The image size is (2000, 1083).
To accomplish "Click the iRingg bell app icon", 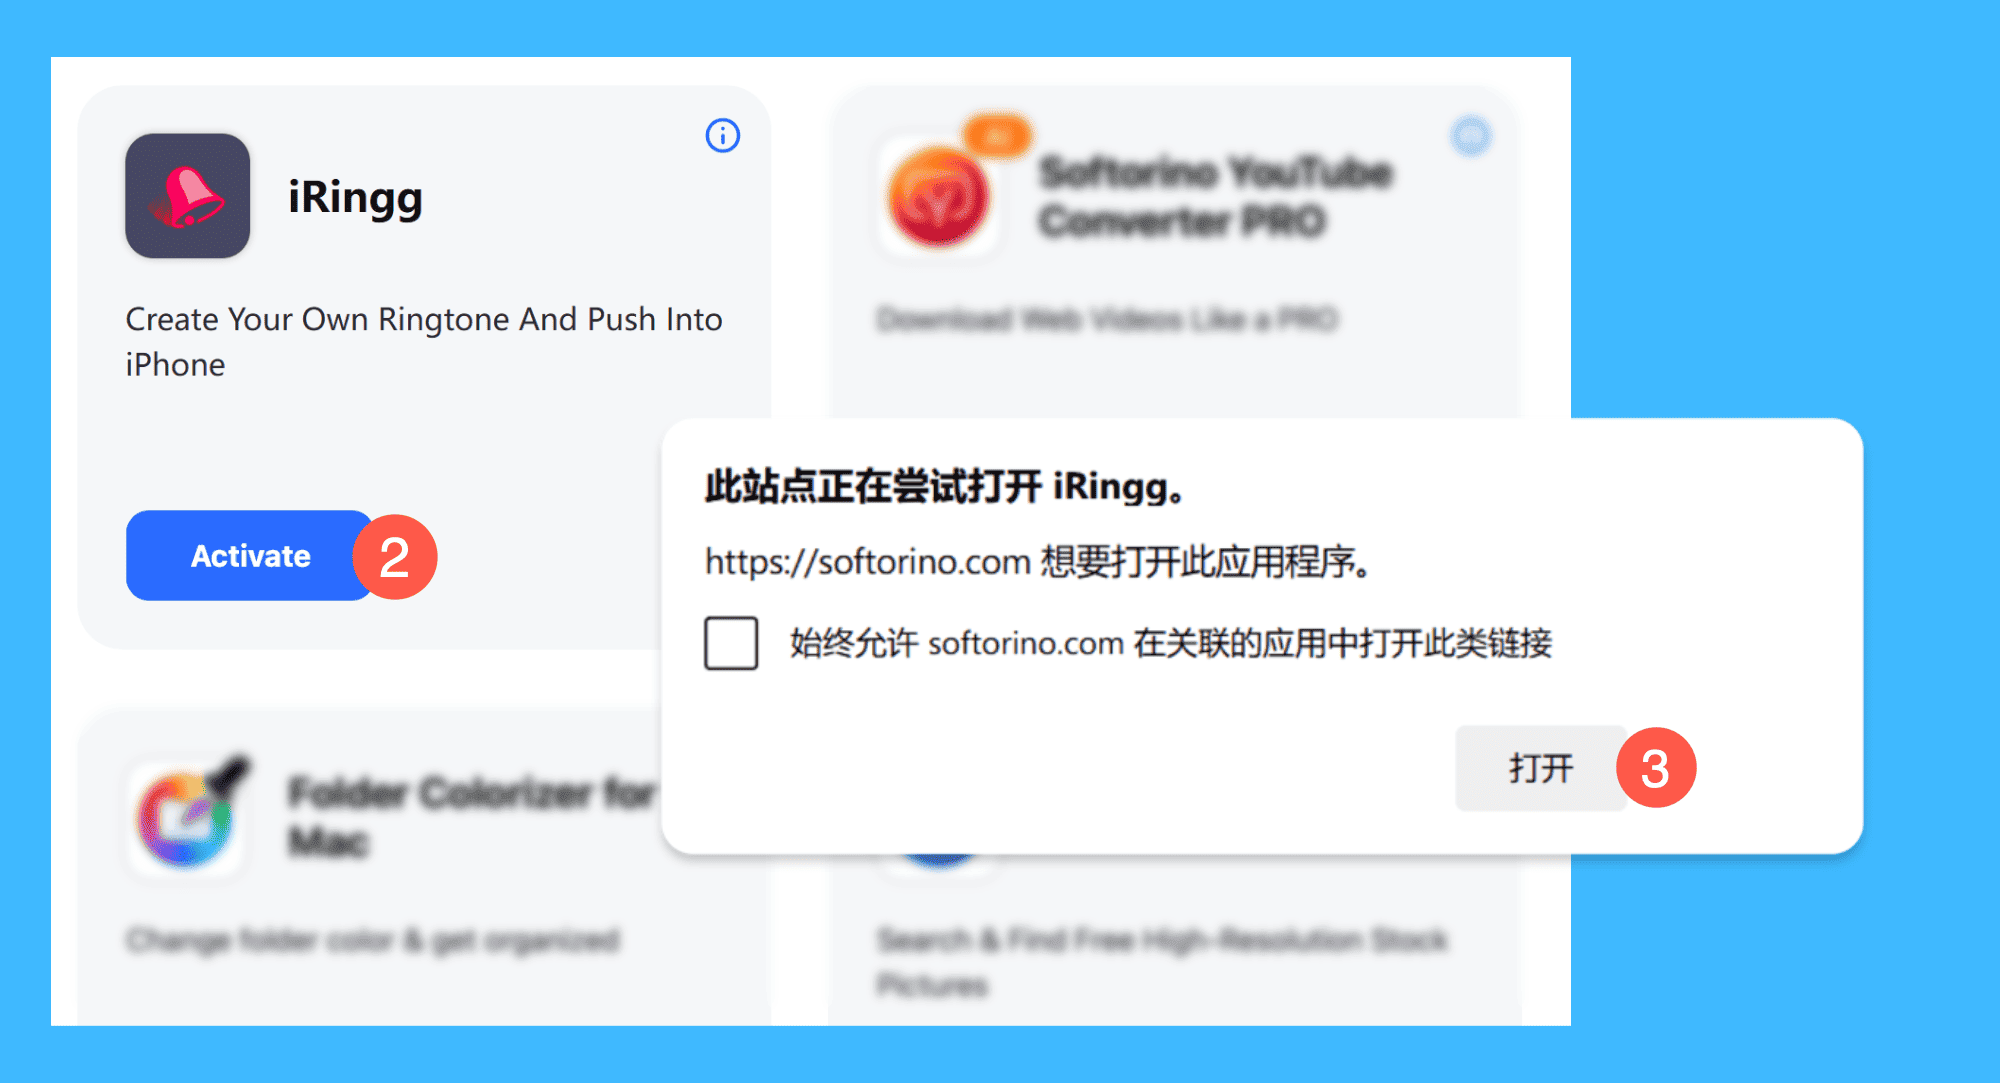I will point(187,196).
